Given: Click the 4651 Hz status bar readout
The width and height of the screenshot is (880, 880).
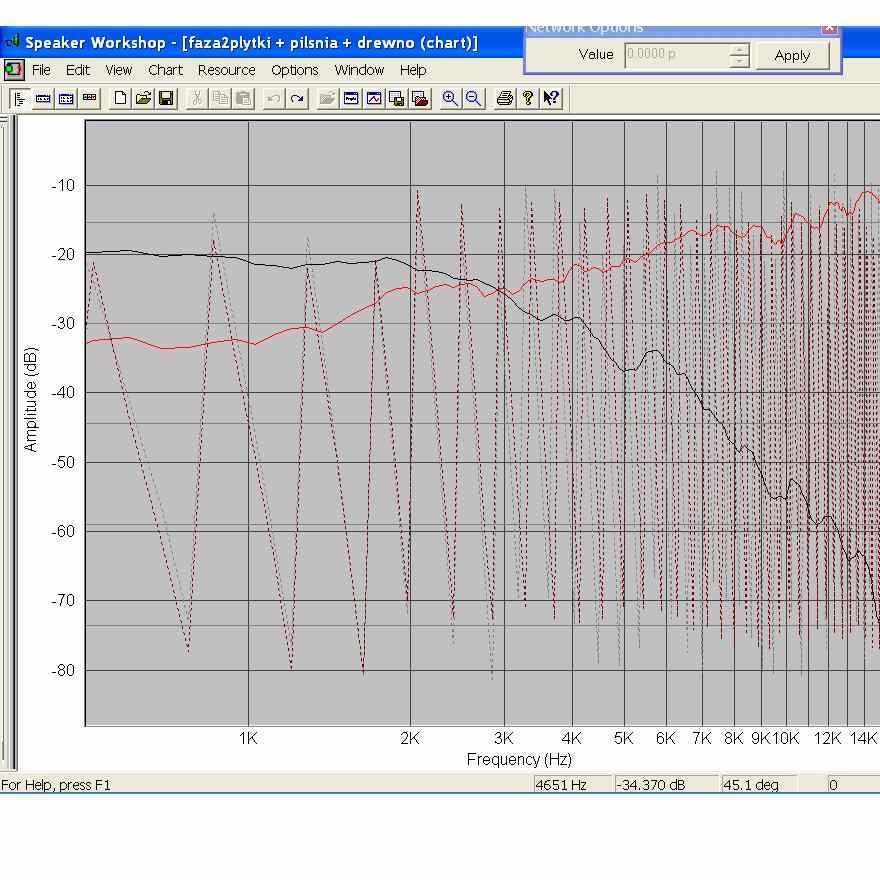Looking at the screenshot, I should 571,785.
